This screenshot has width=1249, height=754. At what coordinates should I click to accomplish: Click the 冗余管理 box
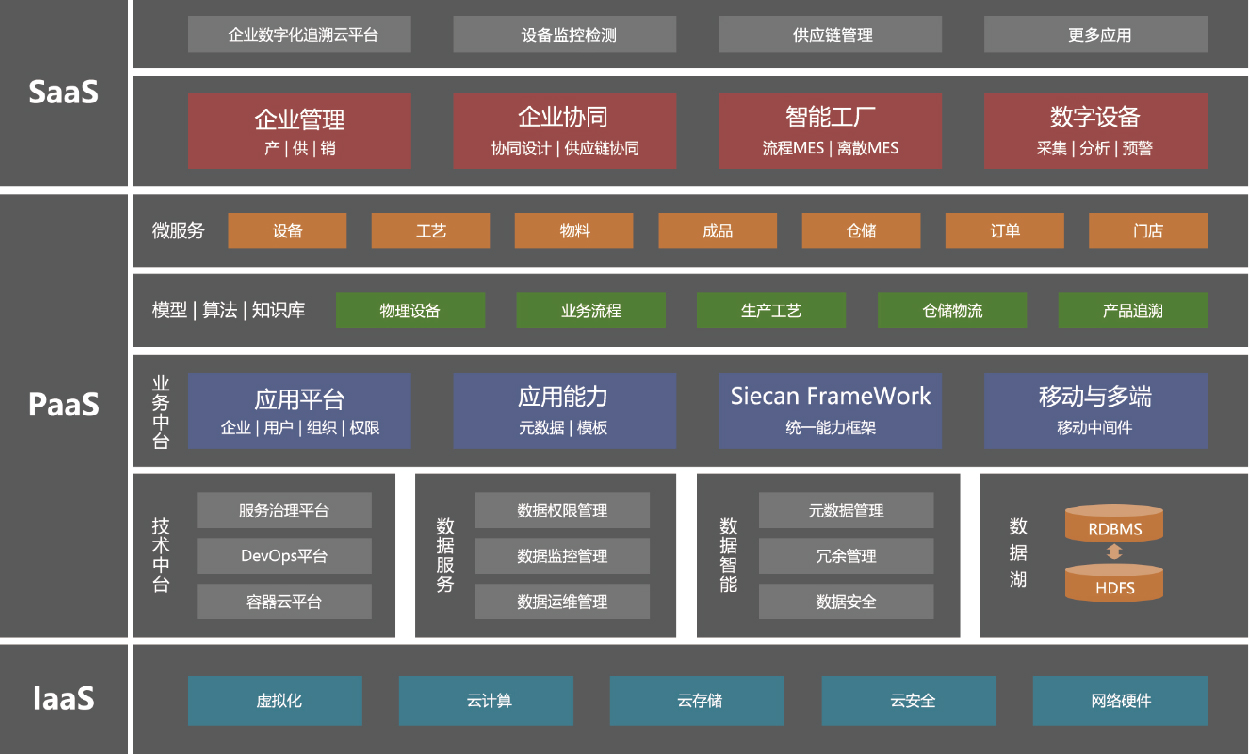(846, 556)
